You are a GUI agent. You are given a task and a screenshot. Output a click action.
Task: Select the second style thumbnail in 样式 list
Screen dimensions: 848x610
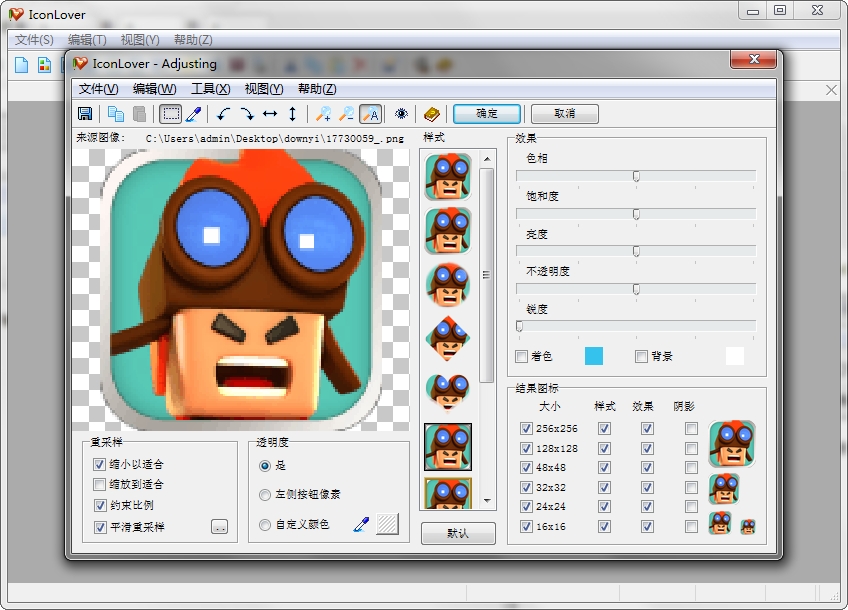(x=447, y=231)
